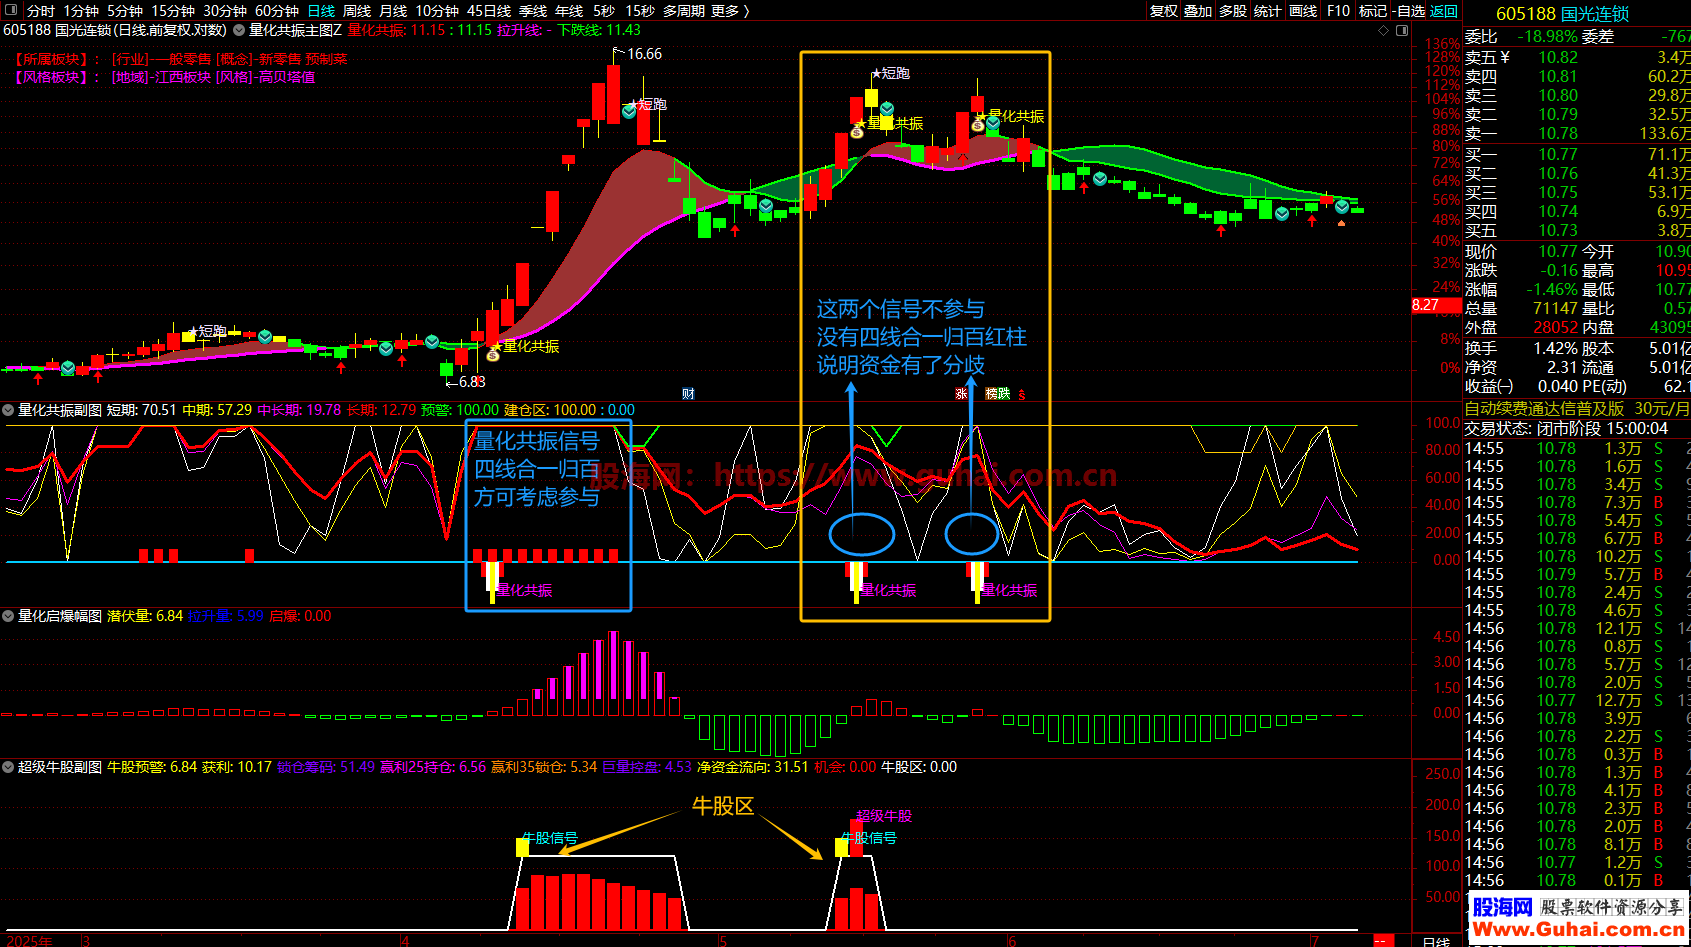Switch to 周线 weekly chart
The height and width of the screenshot is (947, 1691).
click(x=357, y=11)
